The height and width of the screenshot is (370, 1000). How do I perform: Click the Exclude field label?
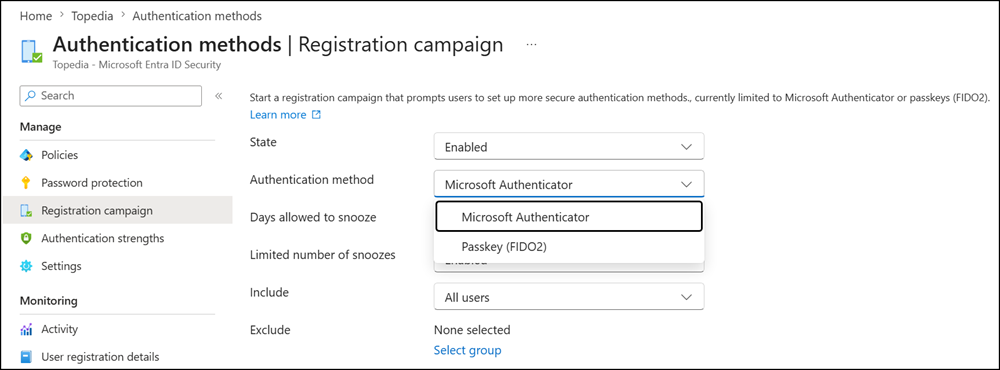coord(270,330)
